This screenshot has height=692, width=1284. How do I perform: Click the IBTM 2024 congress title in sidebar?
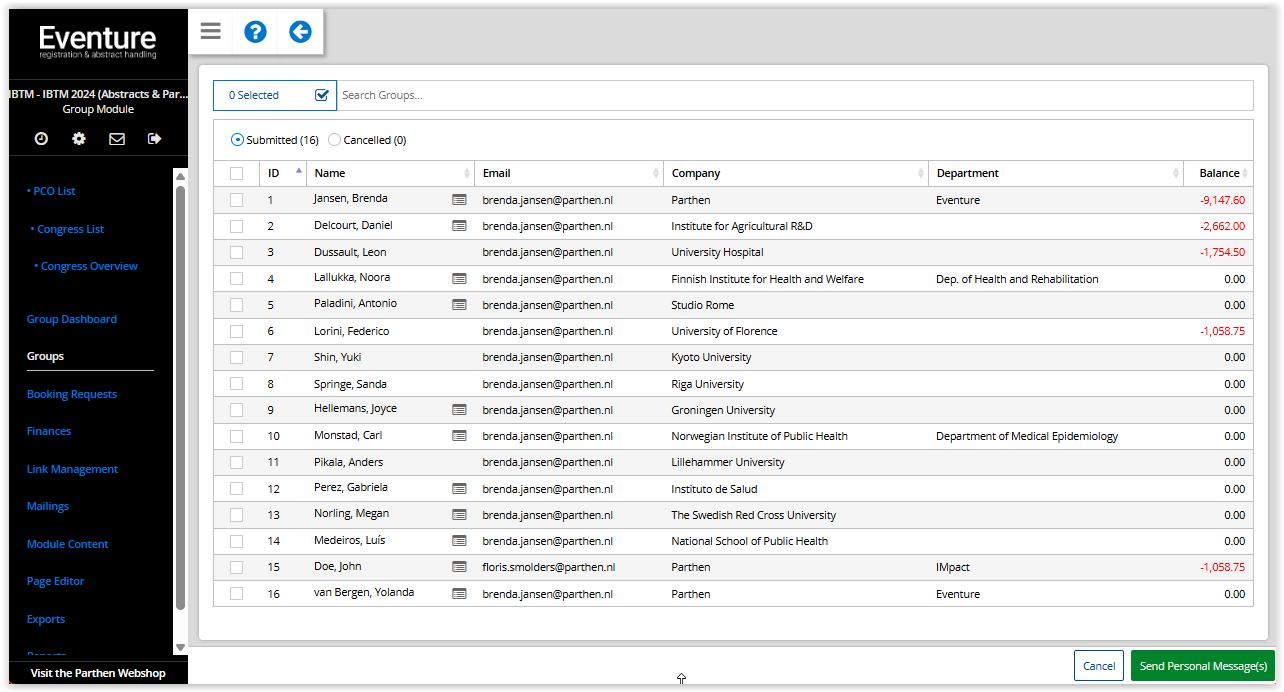tap(98, 94)
